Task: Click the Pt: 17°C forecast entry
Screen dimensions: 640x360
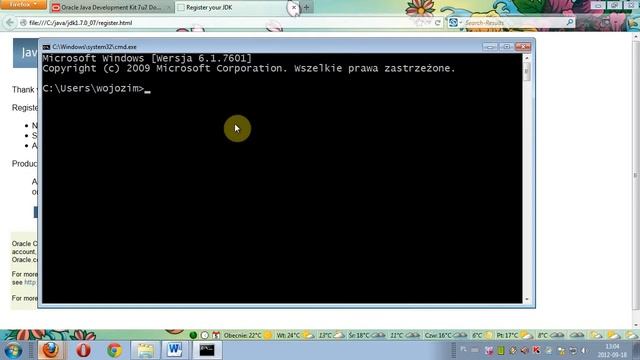Action: tap(514, 336)
